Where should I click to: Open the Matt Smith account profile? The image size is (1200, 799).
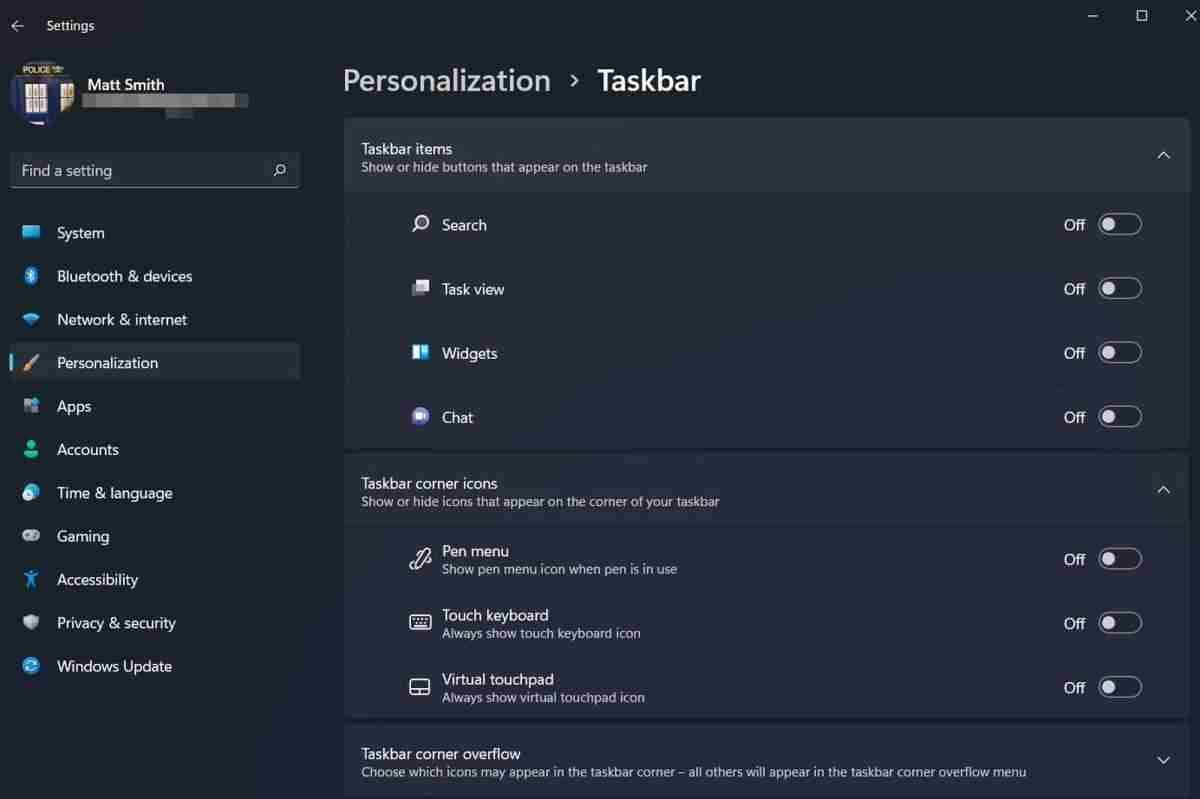125,85
